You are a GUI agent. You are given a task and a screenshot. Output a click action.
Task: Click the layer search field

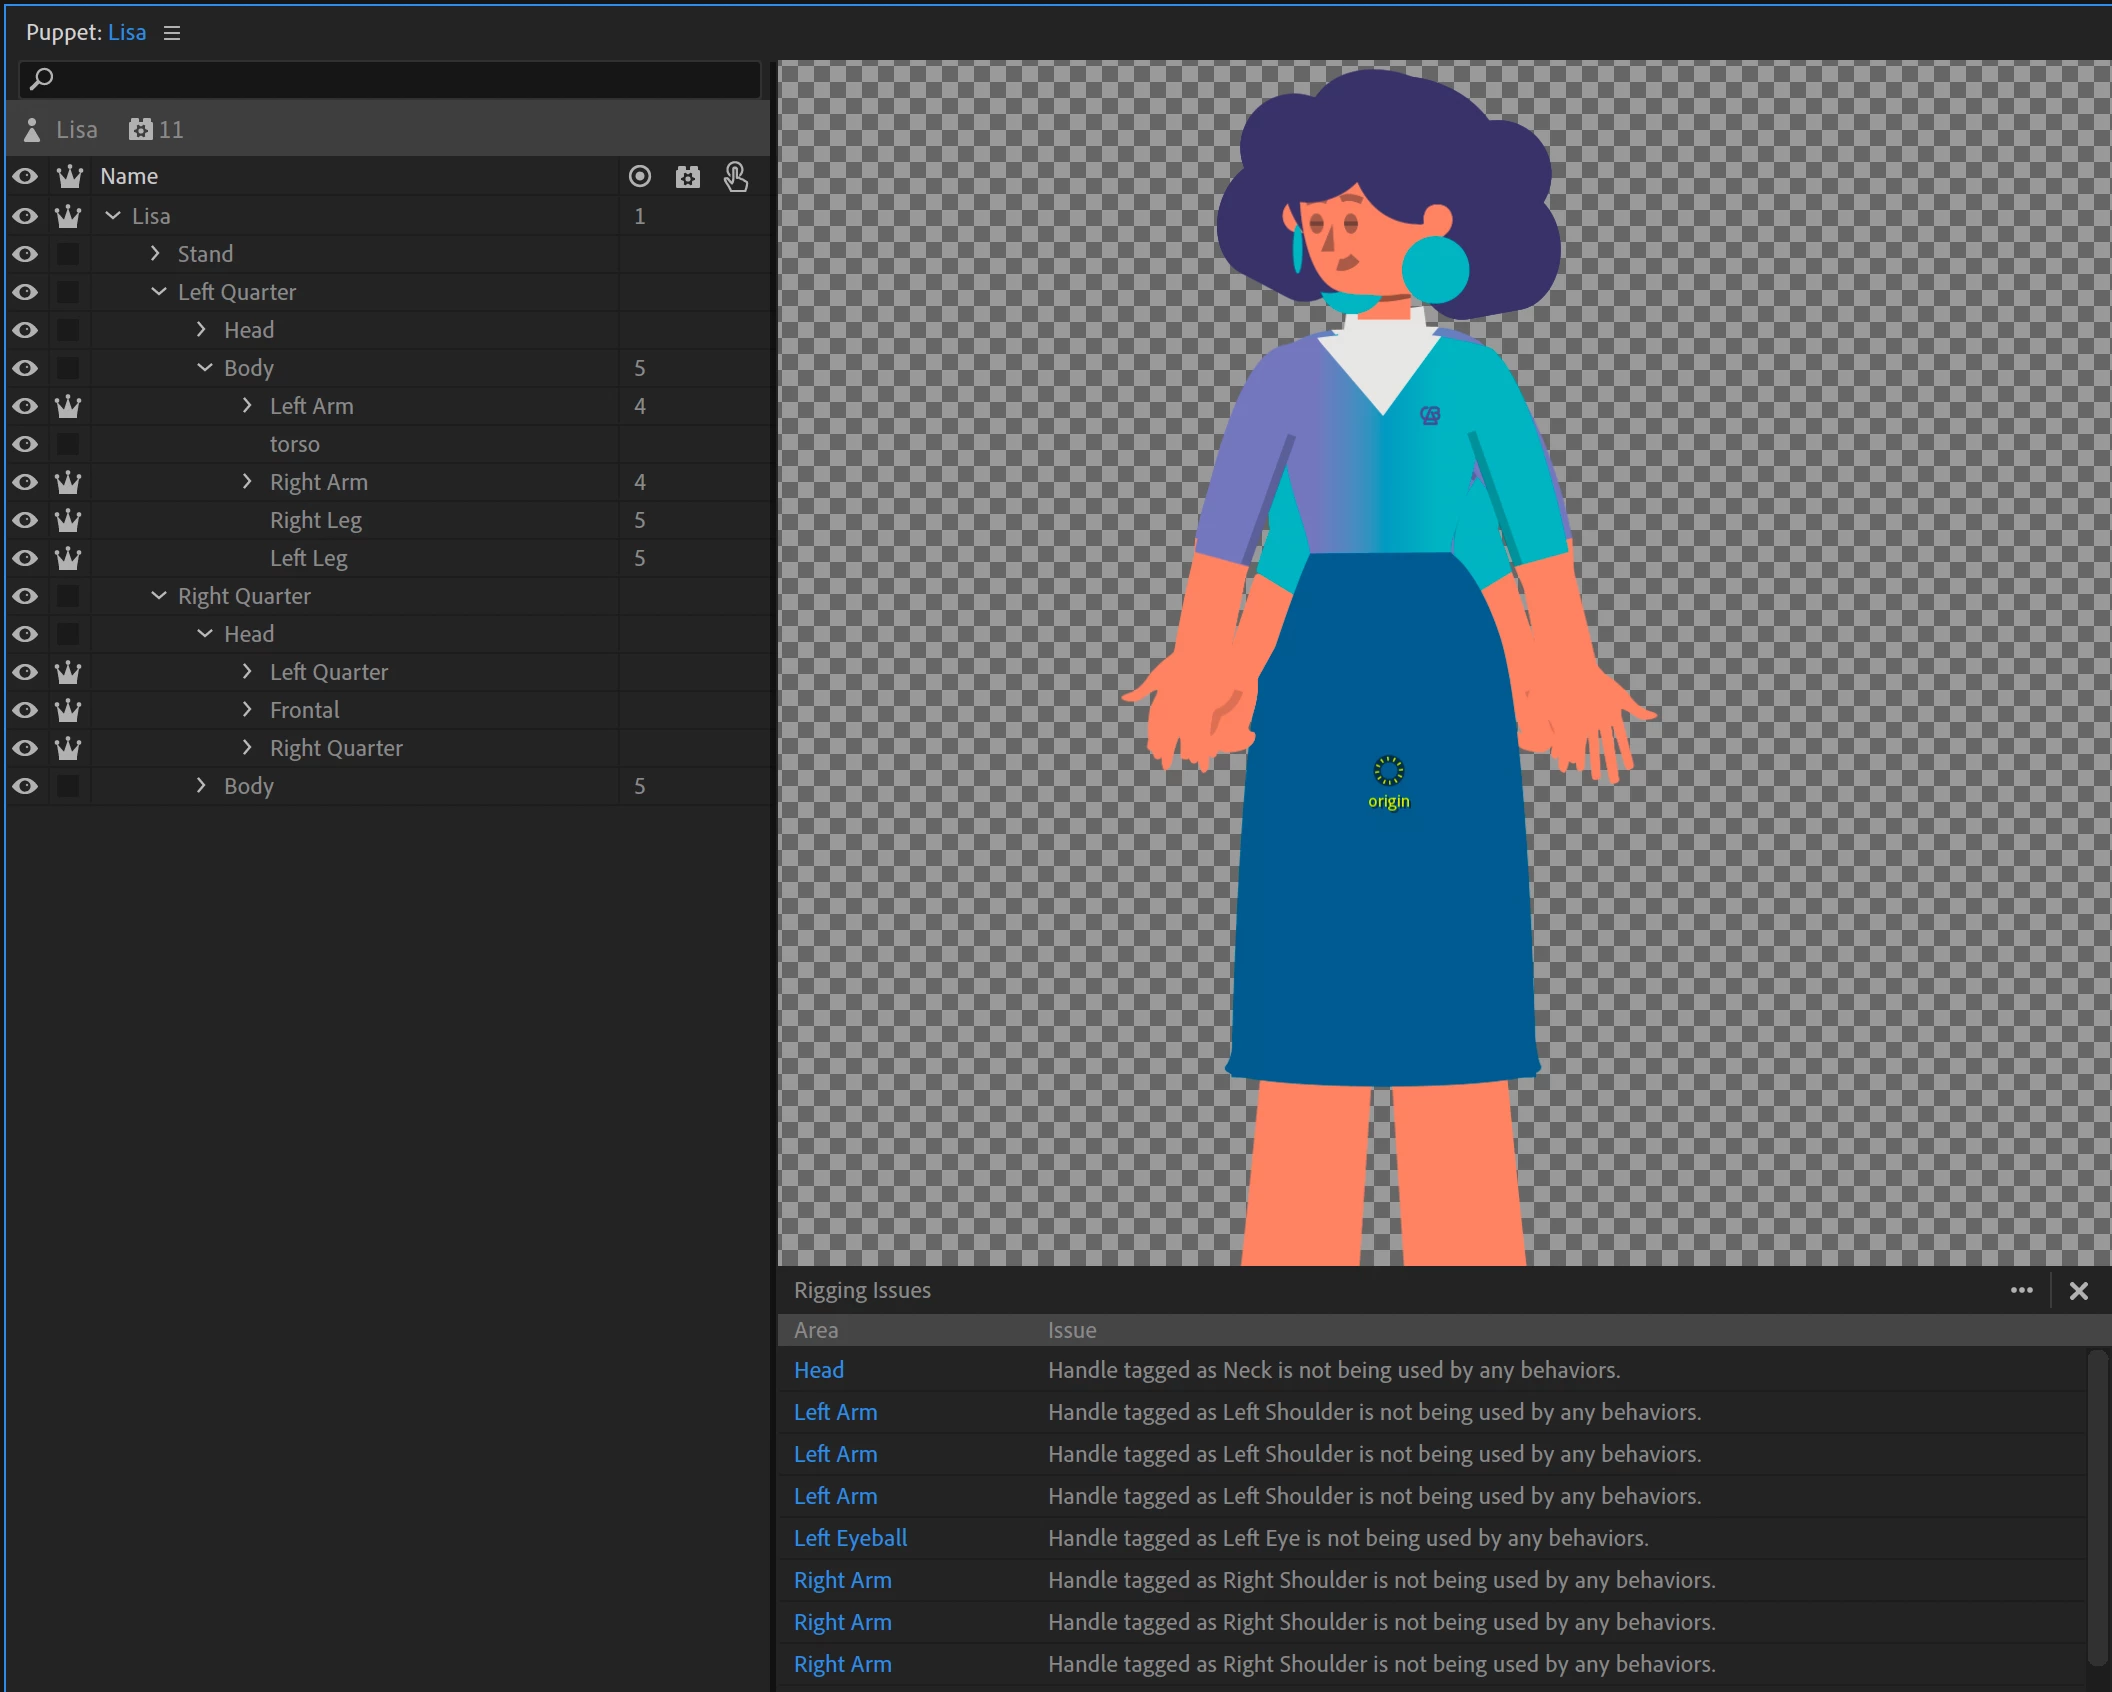pyautogui.click(x=390, y=79)
